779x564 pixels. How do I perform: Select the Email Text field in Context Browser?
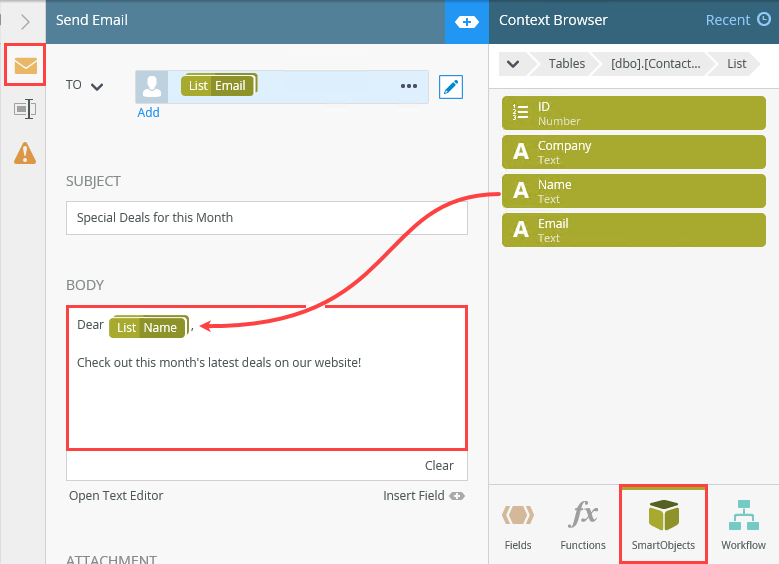[x=633, y=230]
